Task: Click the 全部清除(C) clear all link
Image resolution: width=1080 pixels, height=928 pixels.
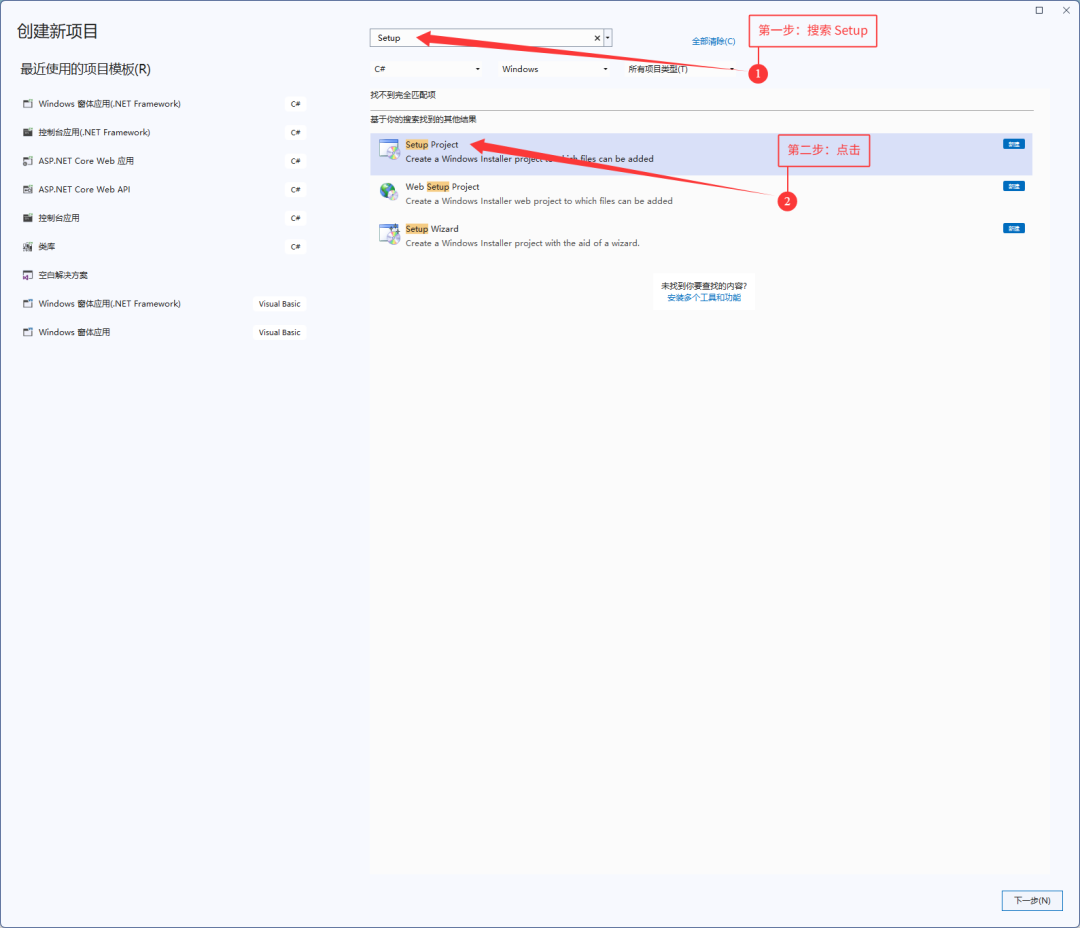Action: 714,41
